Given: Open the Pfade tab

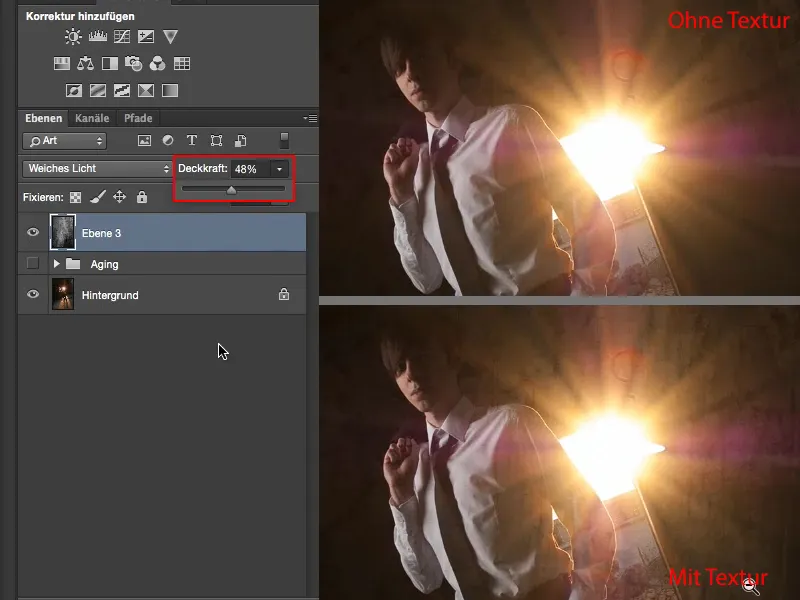Looking at the screenshot, I should coord(139,118).
